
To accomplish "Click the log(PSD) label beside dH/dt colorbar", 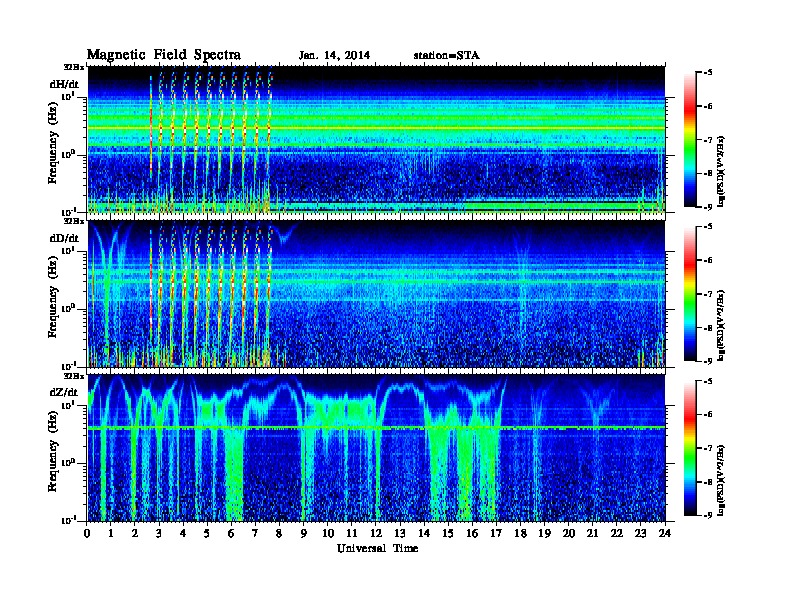I will coord(721,170).
